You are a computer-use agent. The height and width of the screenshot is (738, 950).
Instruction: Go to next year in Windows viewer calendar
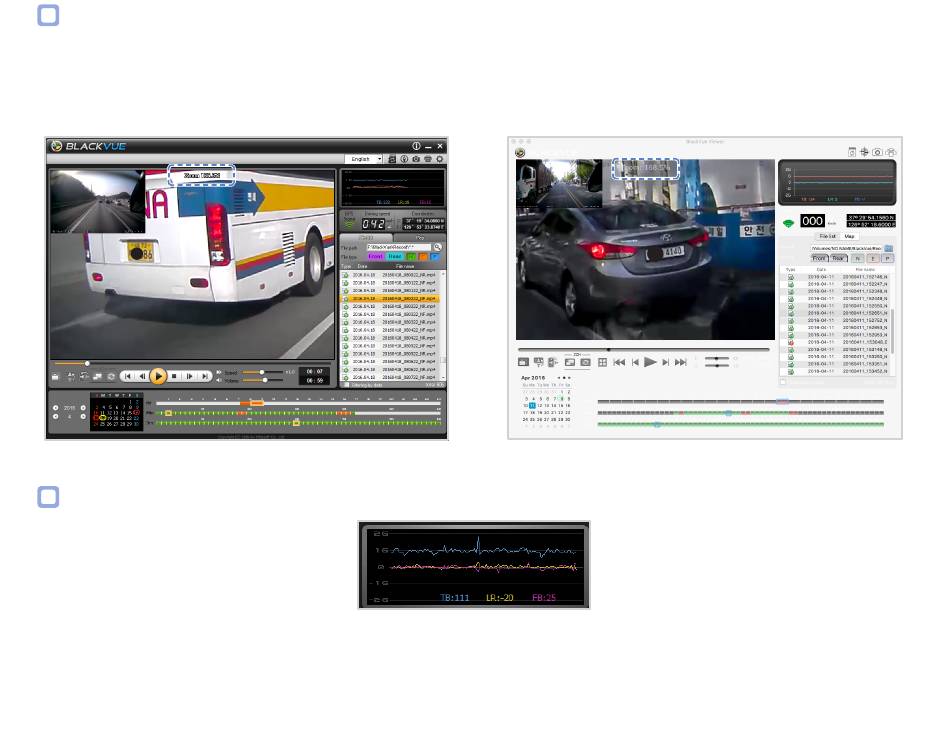click(83, 408)
